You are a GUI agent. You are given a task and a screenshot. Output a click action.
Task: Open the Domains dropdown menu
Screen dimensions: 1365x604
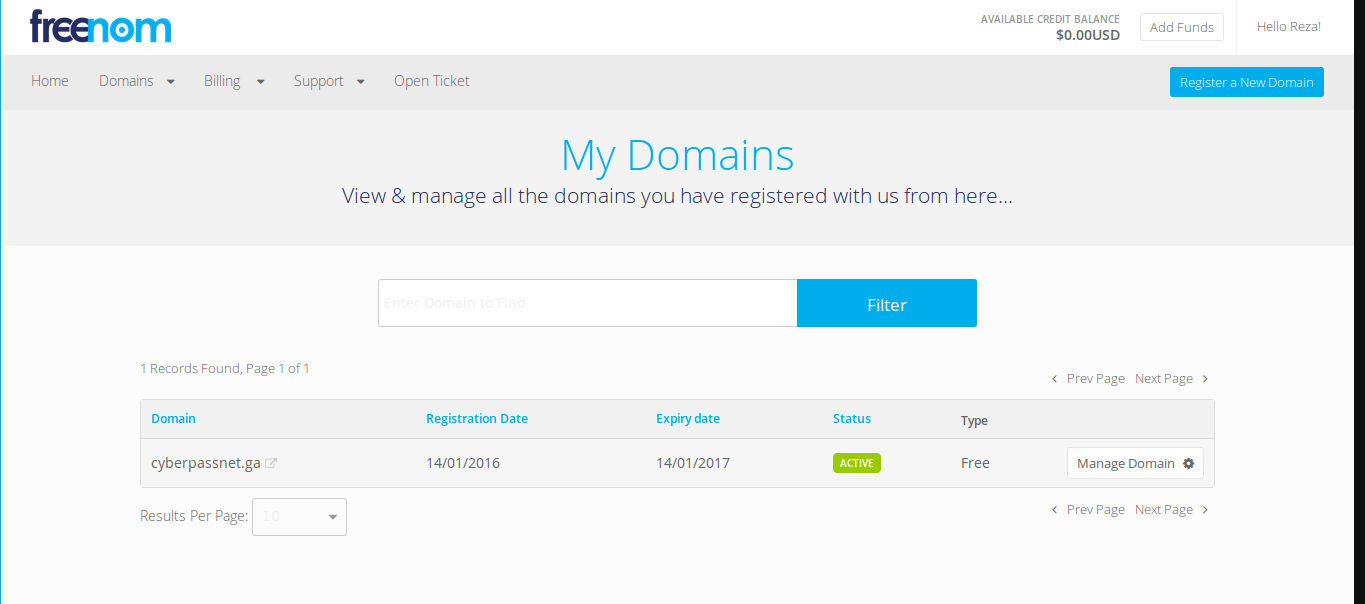click(x=137, y=81)
